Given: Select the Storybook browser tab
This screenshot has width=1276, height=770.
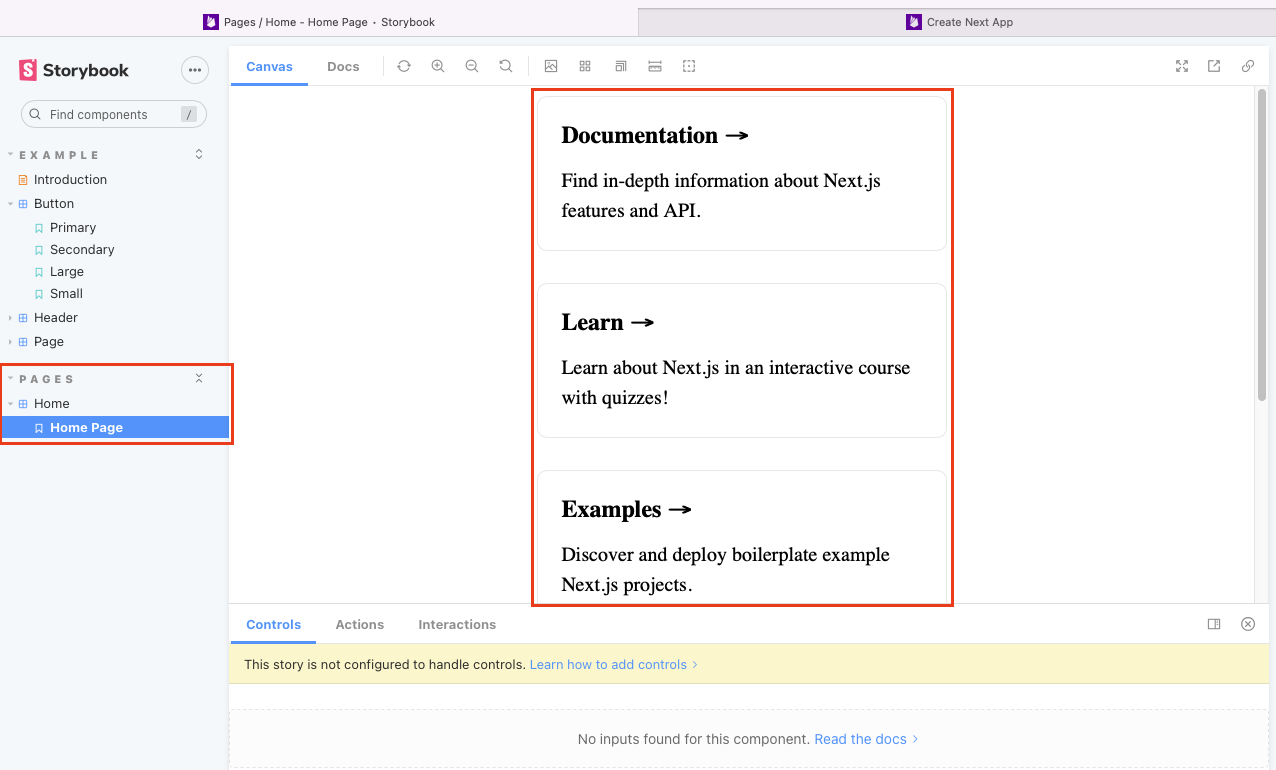Looking at the screenshot, I should pos(320,22).
